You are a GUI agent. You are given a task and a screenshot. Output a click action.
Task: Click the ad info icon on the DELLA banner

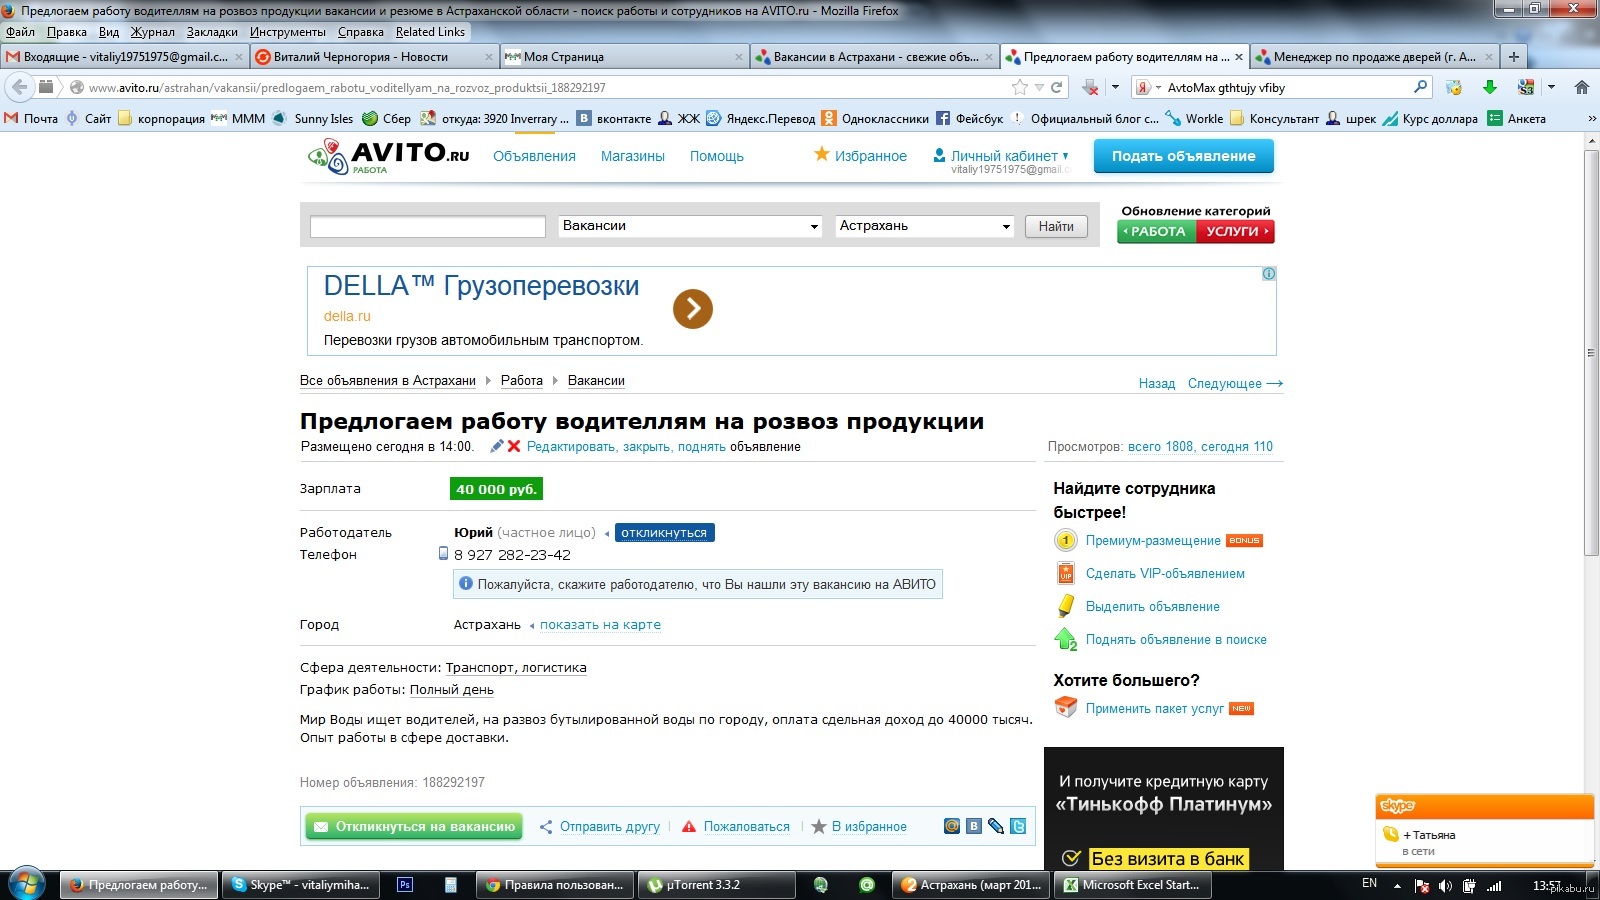[1268, 274]
